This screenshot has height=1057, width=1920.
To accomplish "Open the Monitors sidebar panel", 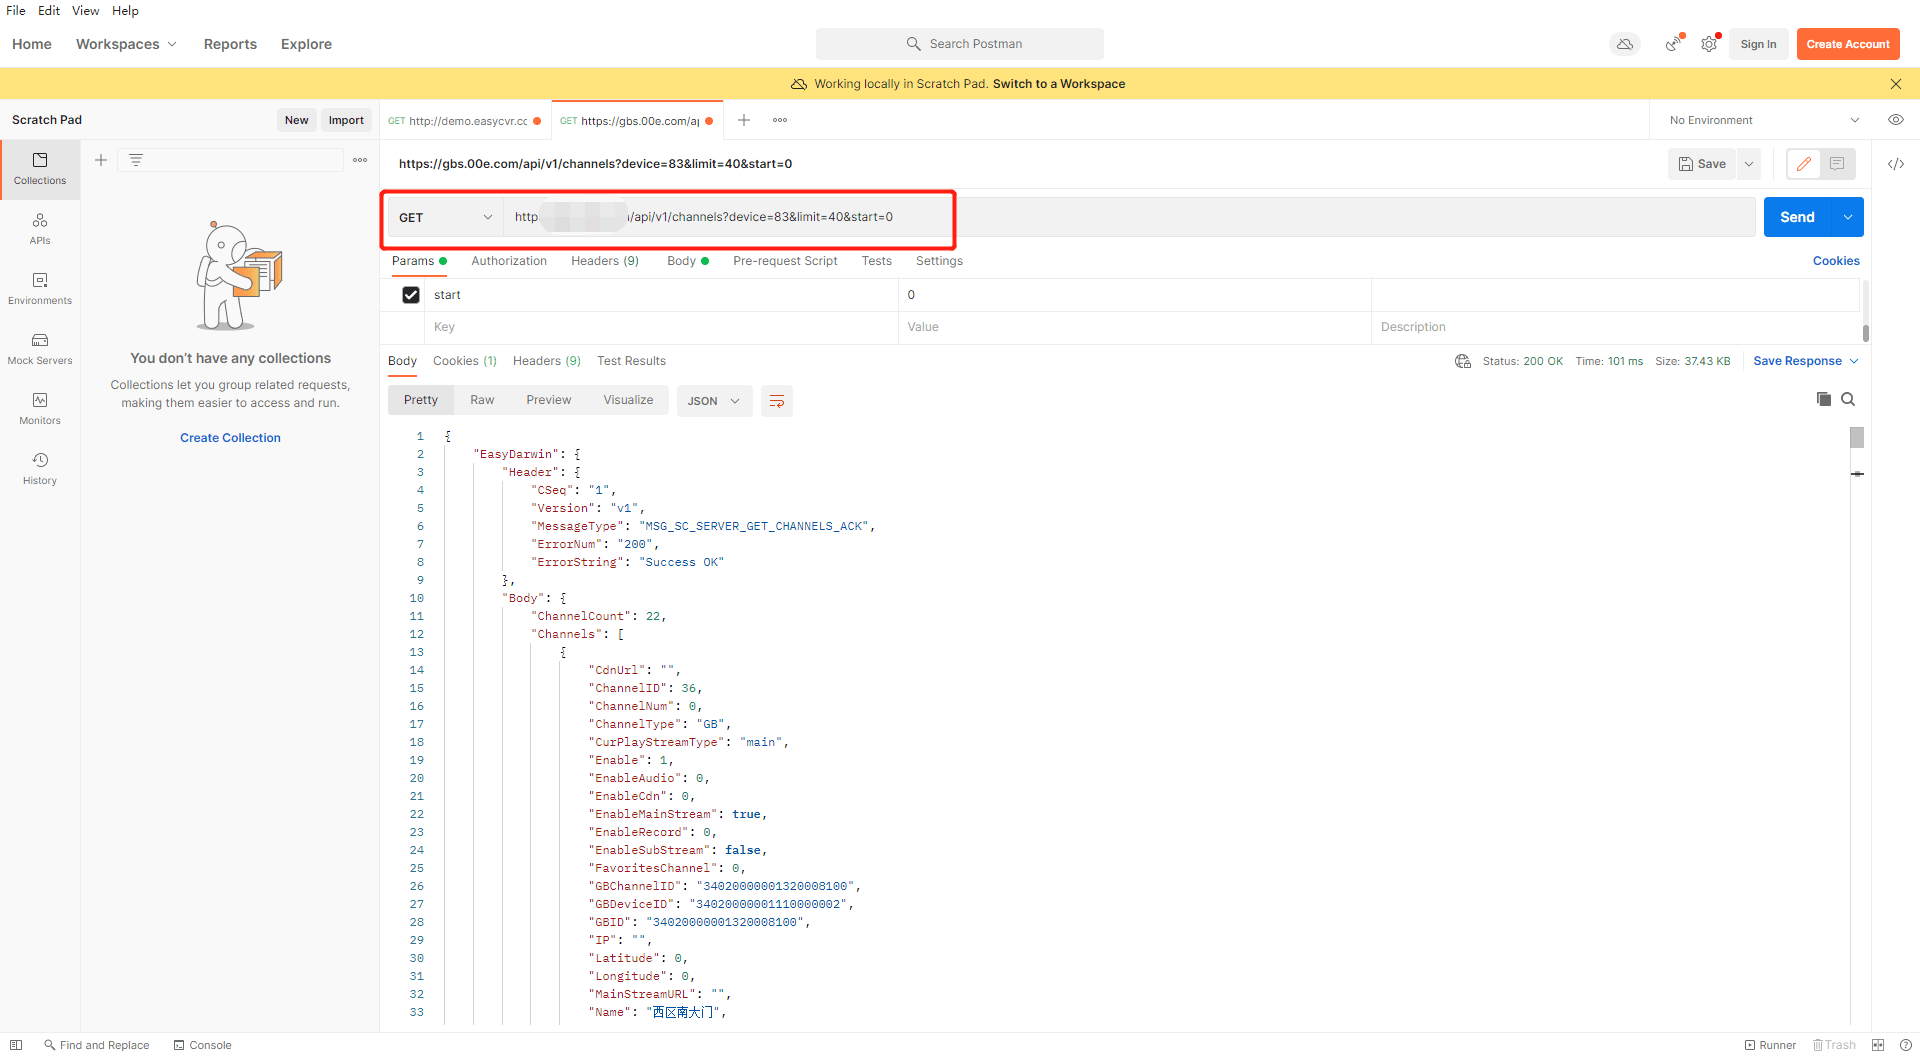I will coord(40,409).
